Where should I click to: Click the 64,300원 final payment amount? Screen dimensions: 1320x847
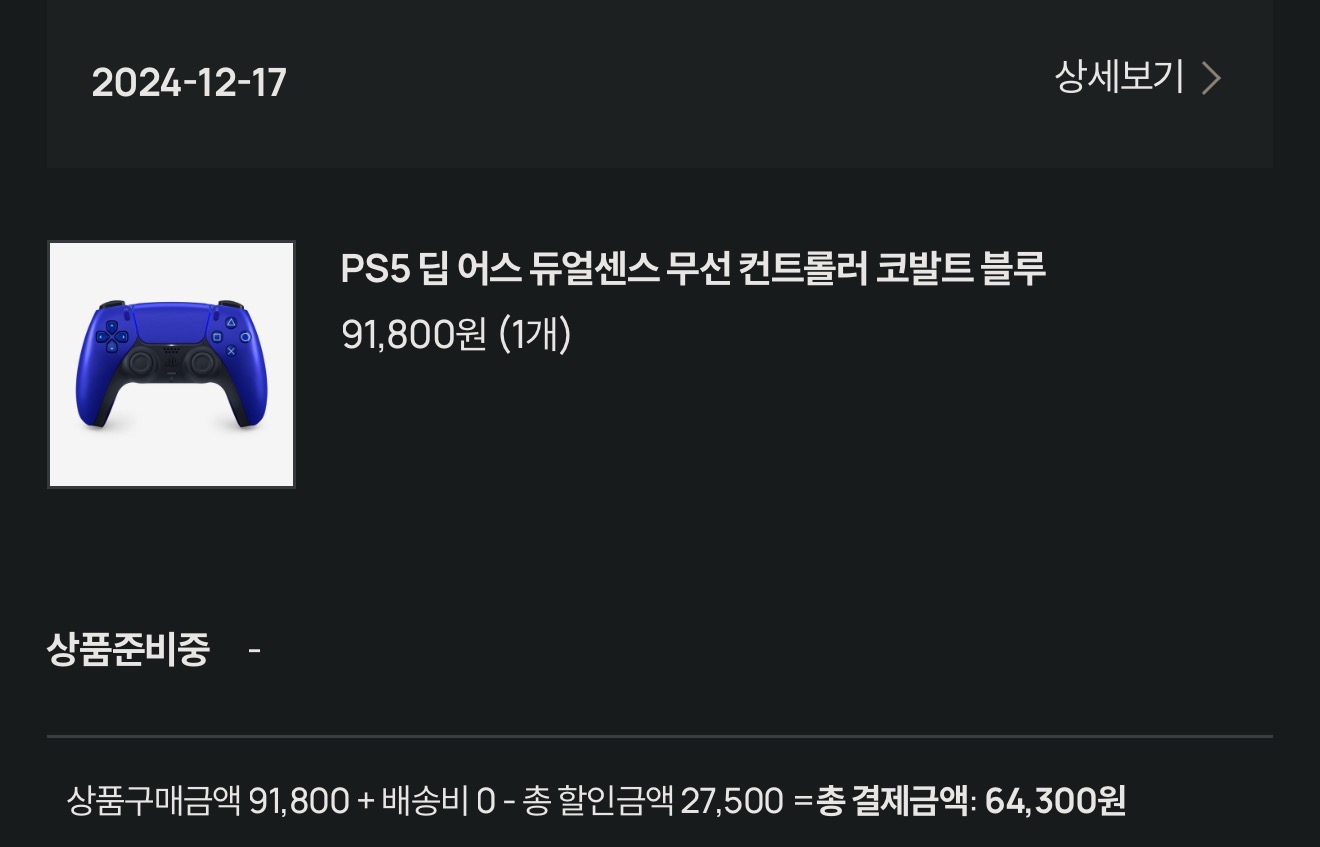pos(1055,801)
